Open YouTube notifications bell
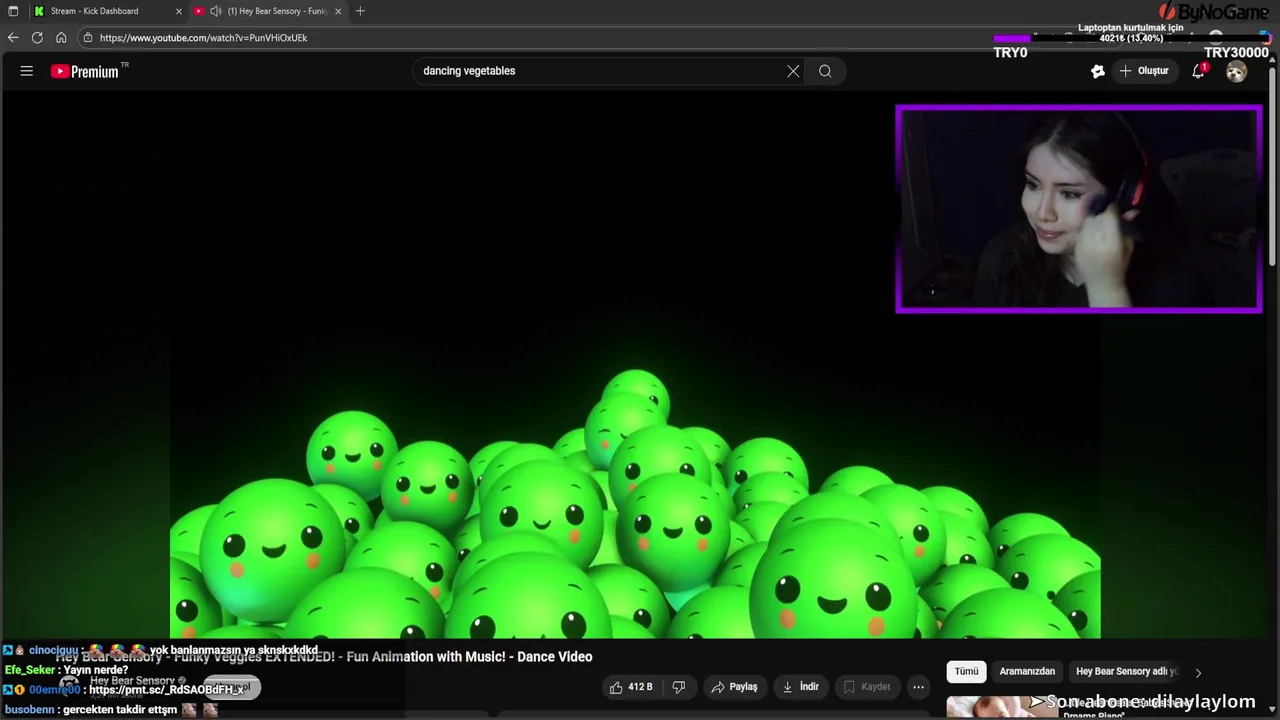Screen dimensions: 1280x720 (x=1198, y=71)
